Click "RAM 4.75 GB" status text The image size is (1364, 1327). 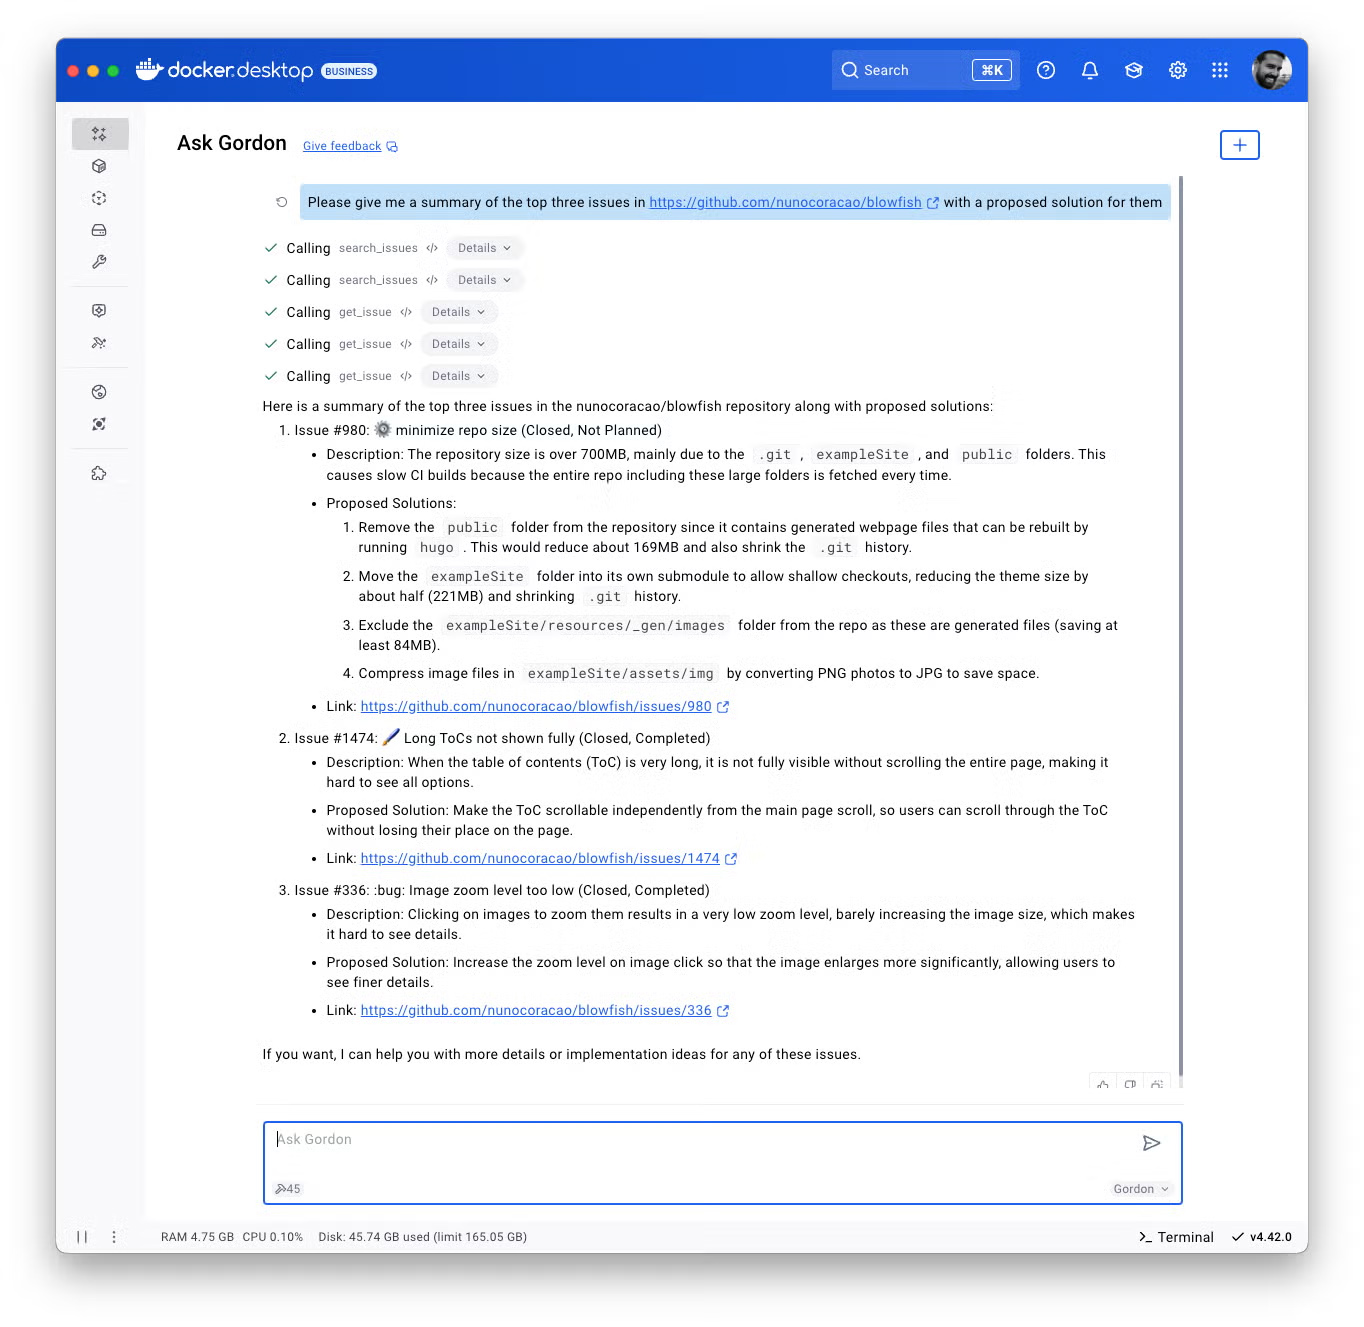click(x=197, y=1237)
